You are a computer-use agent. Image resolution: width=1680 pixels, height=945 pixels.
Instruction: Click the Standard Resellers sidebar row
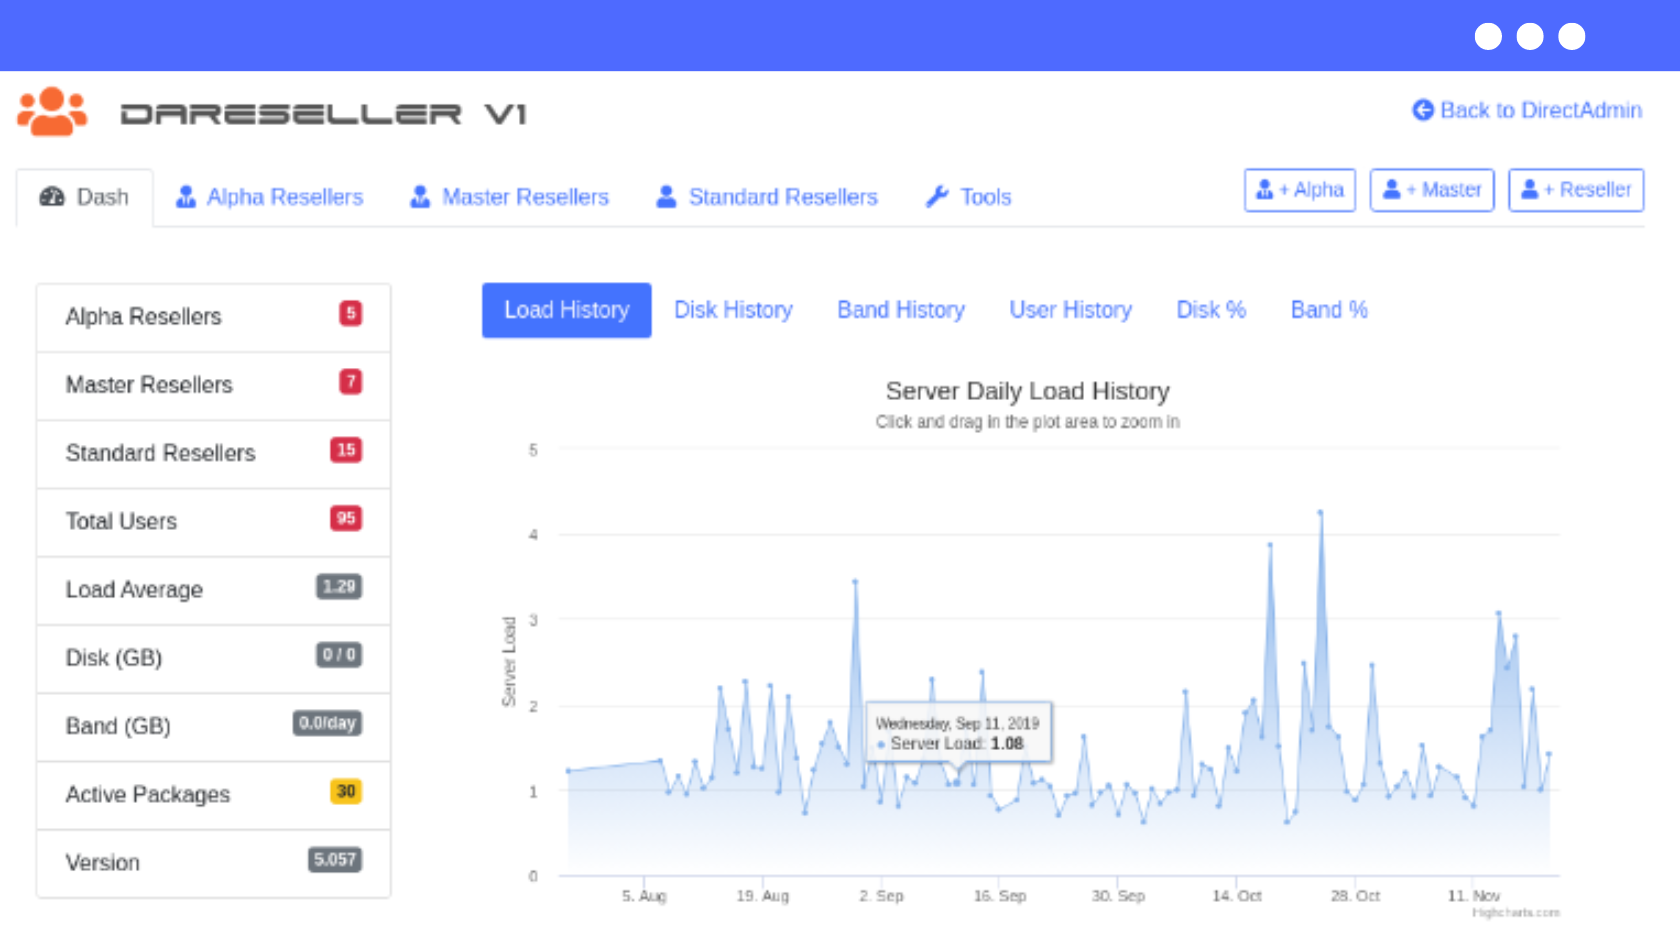pos(214,454)
